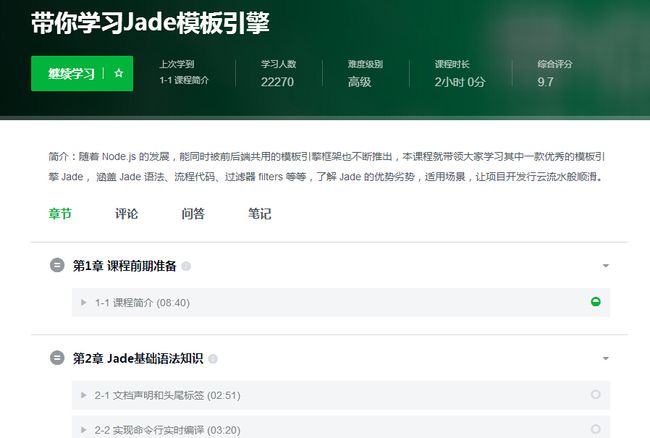
Task: Click the 课程时长 label
Action: coord(452,64)
